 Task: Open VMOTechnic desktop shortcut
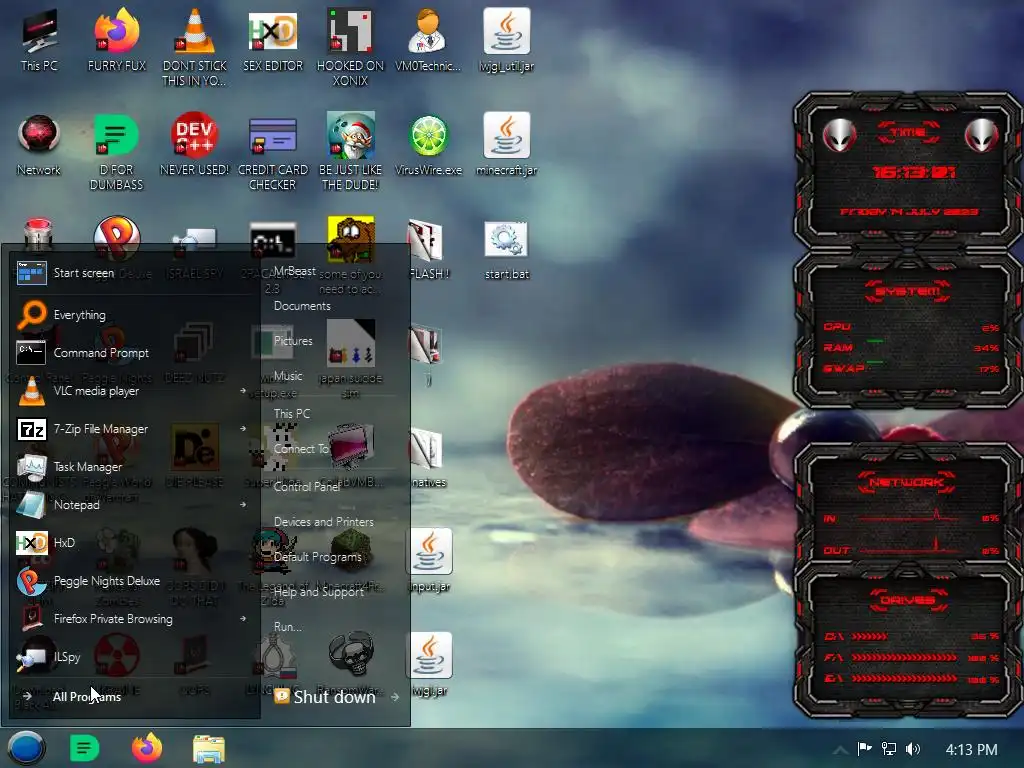tap(428, 40)
